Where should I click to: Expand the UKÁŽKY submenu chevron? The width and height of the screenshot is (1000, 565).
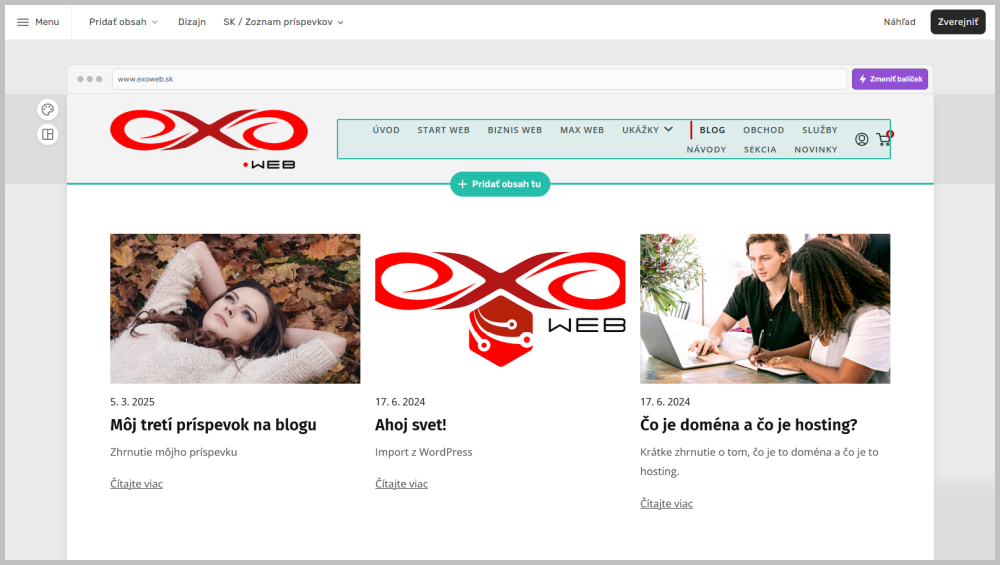point(668,129)
